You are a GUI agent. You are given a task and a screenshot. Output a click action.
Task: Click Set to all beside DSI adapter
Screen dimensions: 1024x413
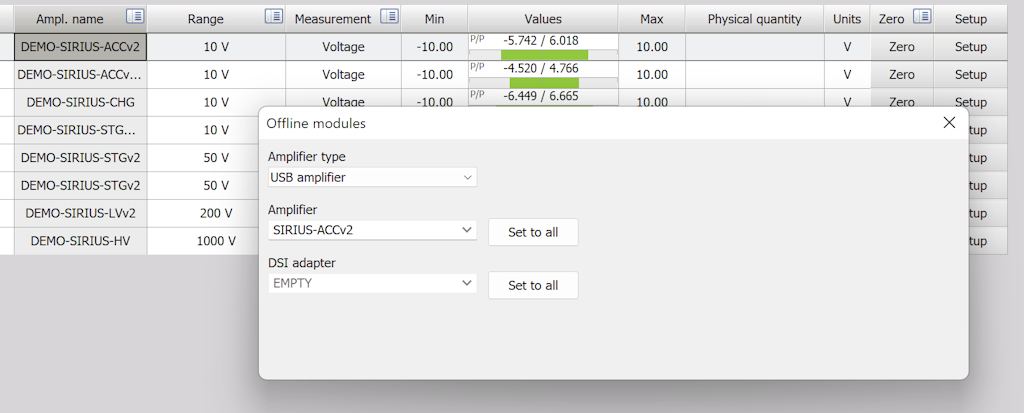coord(533,286)
